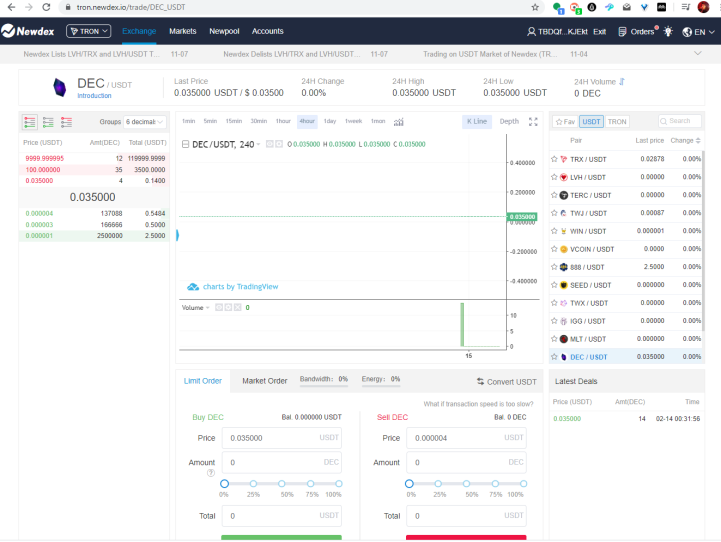Favorite the DEC / USDT pair star
Viewport: 721px width, 542px height.
pyautogui.click(x=554, y=357)
